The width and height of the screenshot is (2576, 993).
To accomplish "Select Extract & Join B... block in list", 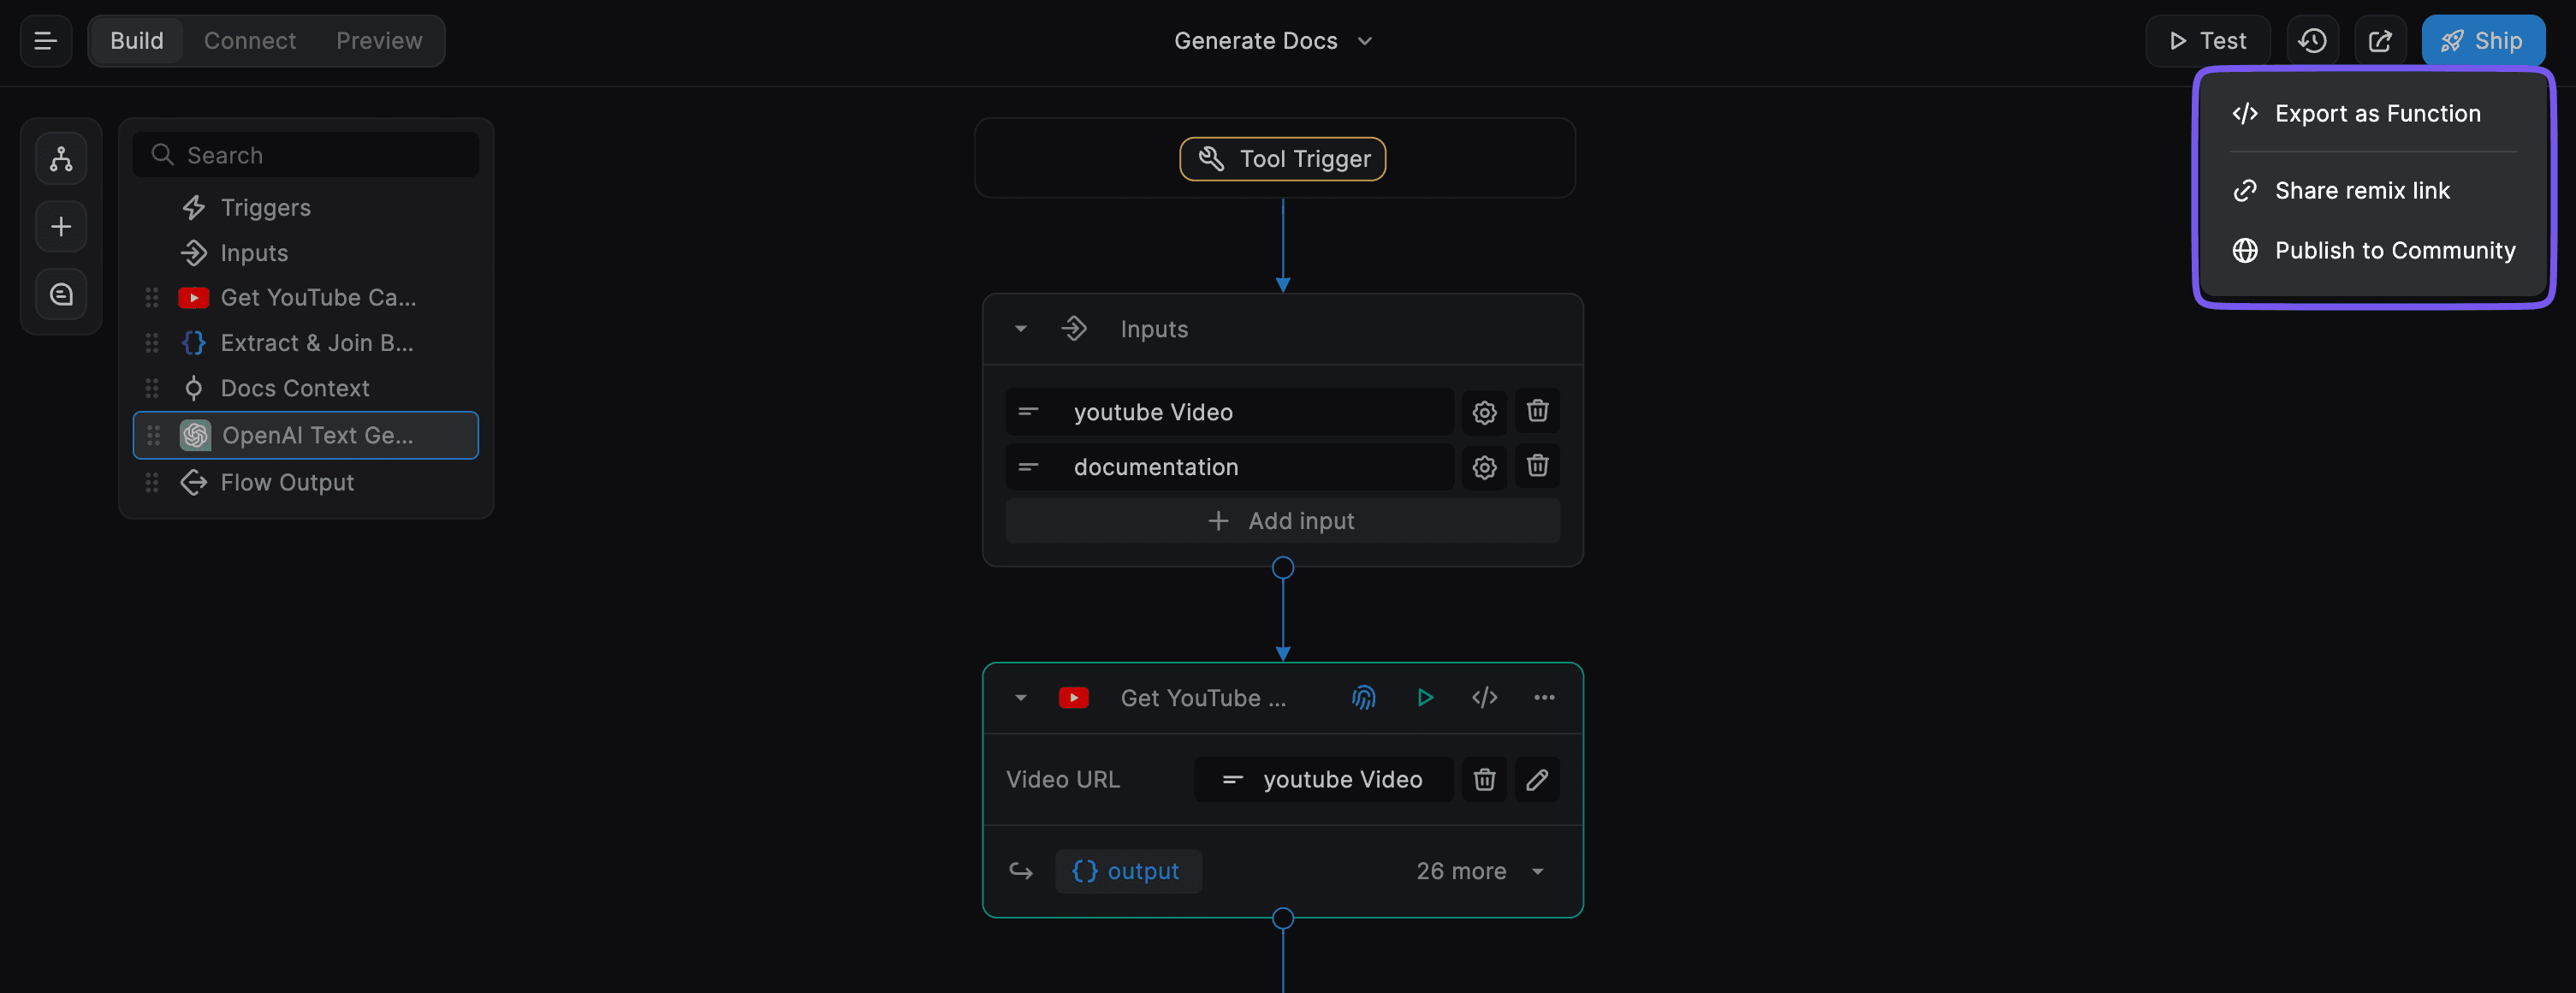I will point(306,343).
